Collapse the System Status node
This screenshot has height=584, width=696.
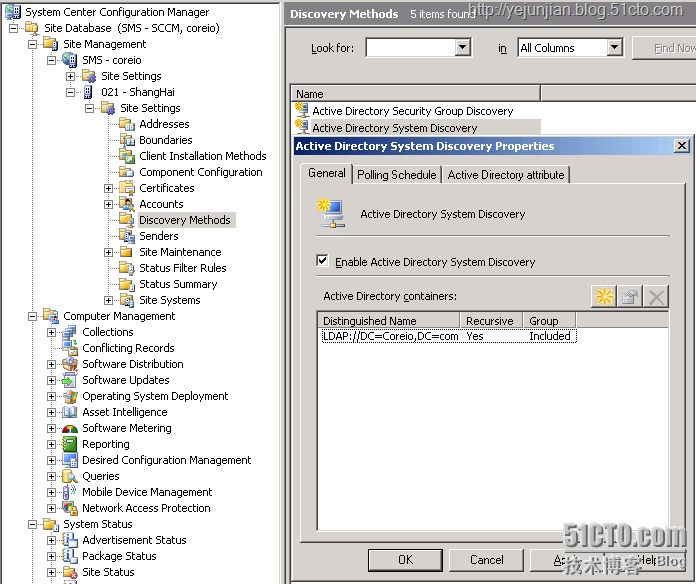point(32,525)
